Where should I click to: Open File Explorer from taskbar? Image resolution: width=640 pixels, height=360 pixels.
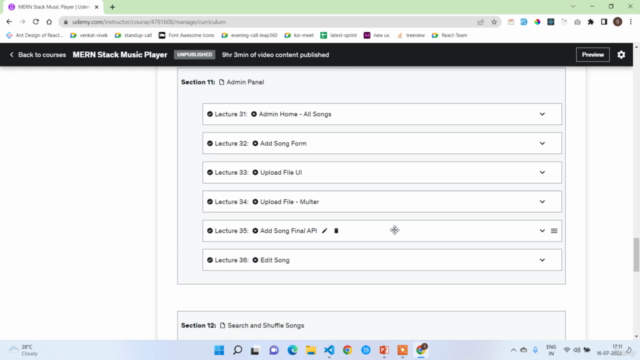pyautogui.click(x=311, y=350)
